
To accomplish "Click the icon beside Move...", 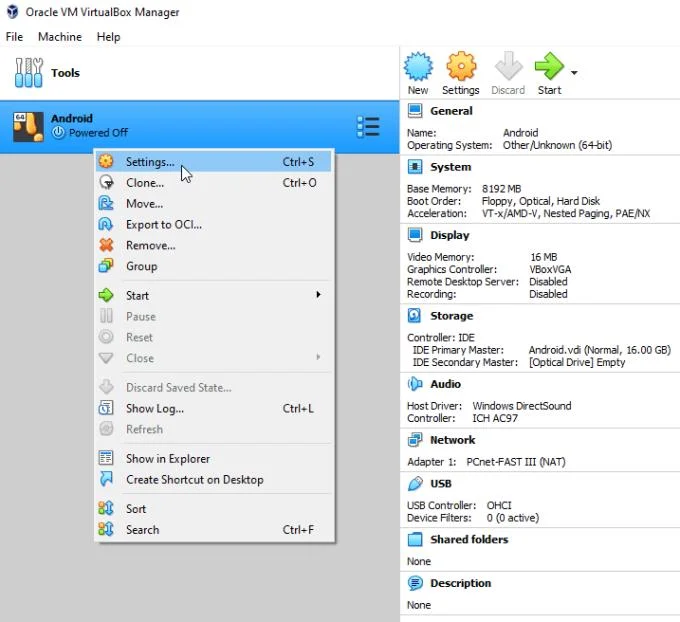I will [x=106, y=203].
